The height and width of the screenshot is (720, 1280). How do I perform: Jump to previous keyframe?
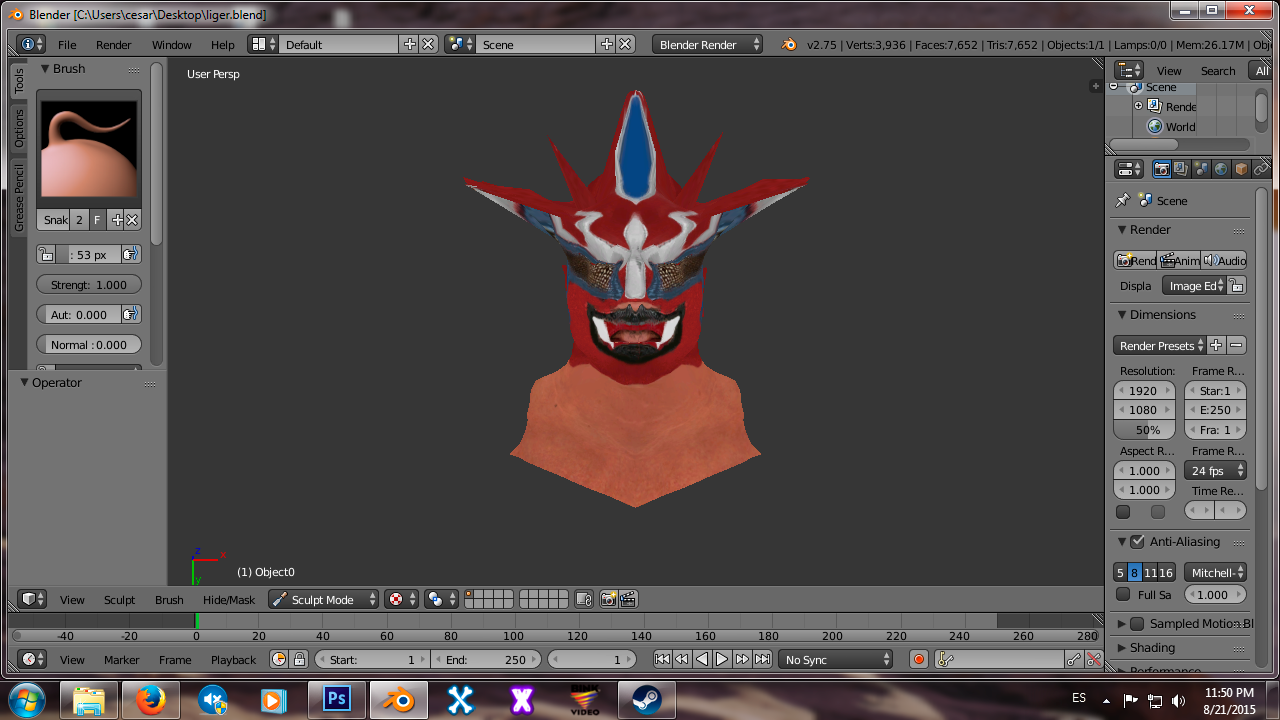[x=682, y=659]
